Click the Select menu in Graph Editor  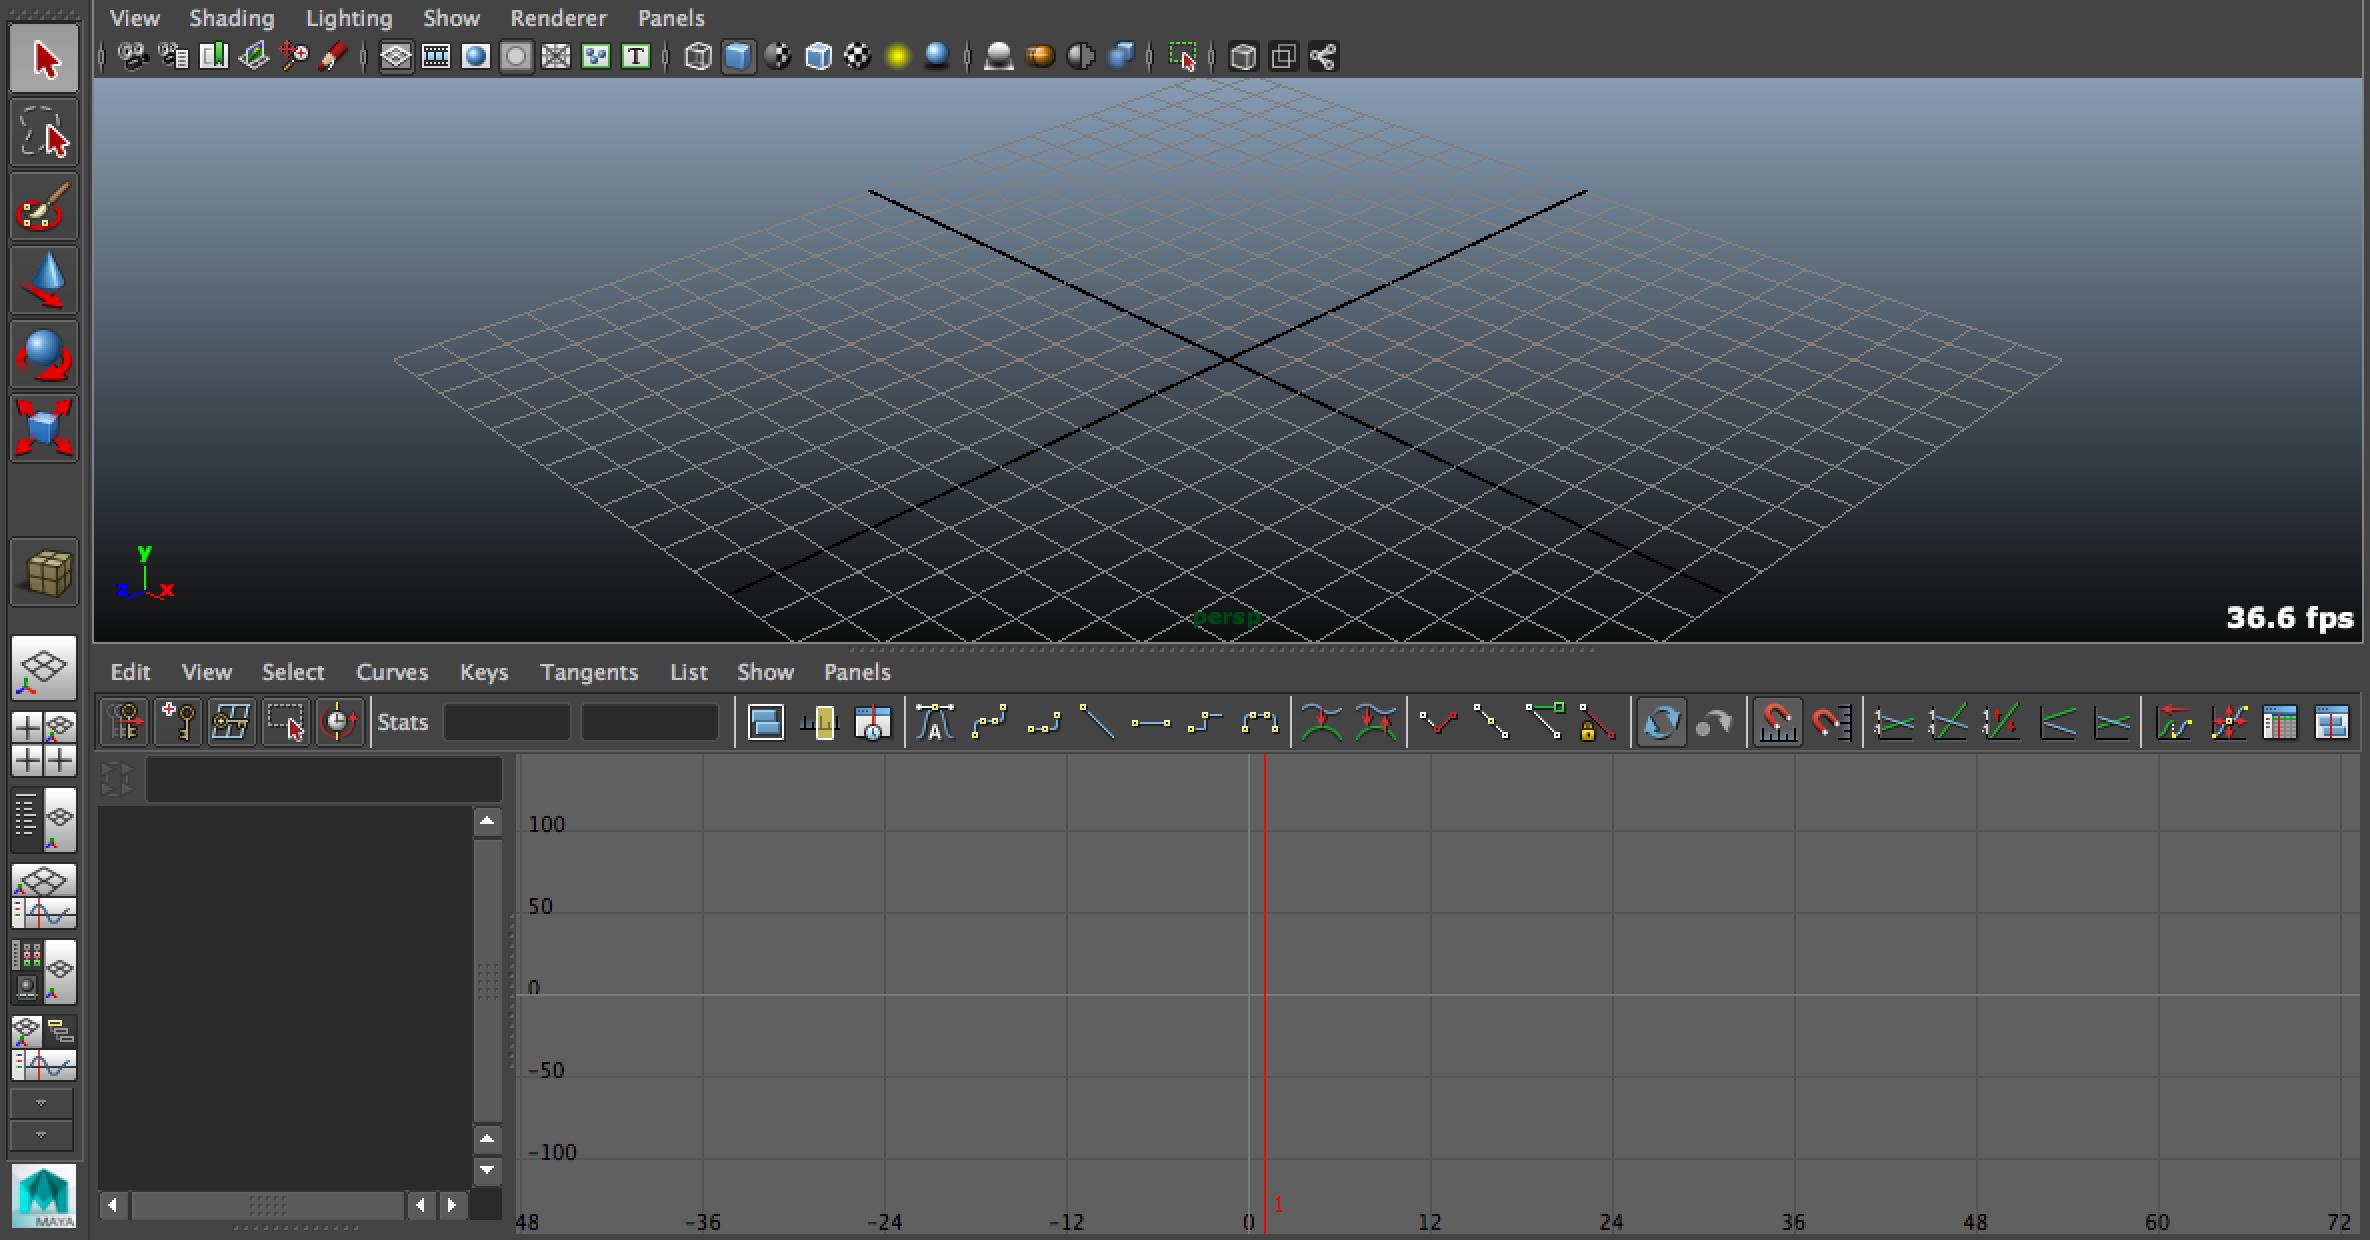293,672
